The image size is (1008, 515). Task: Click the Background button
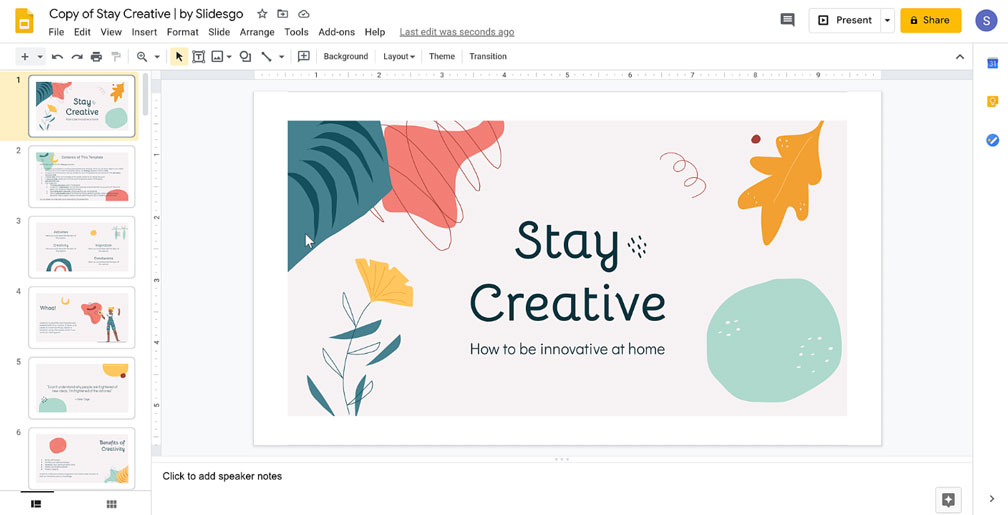(x=345, y=57)
